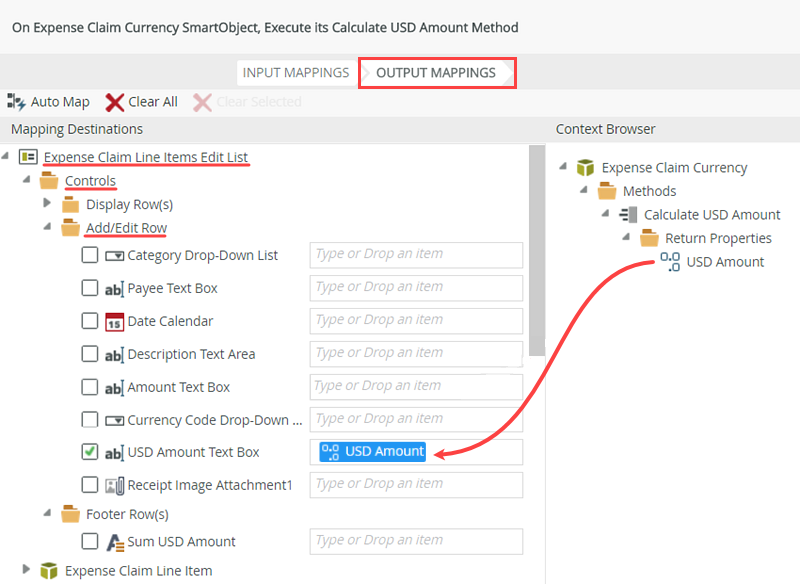
Task: Click the Description Text Area mapping field
Action: pos(416,354)
